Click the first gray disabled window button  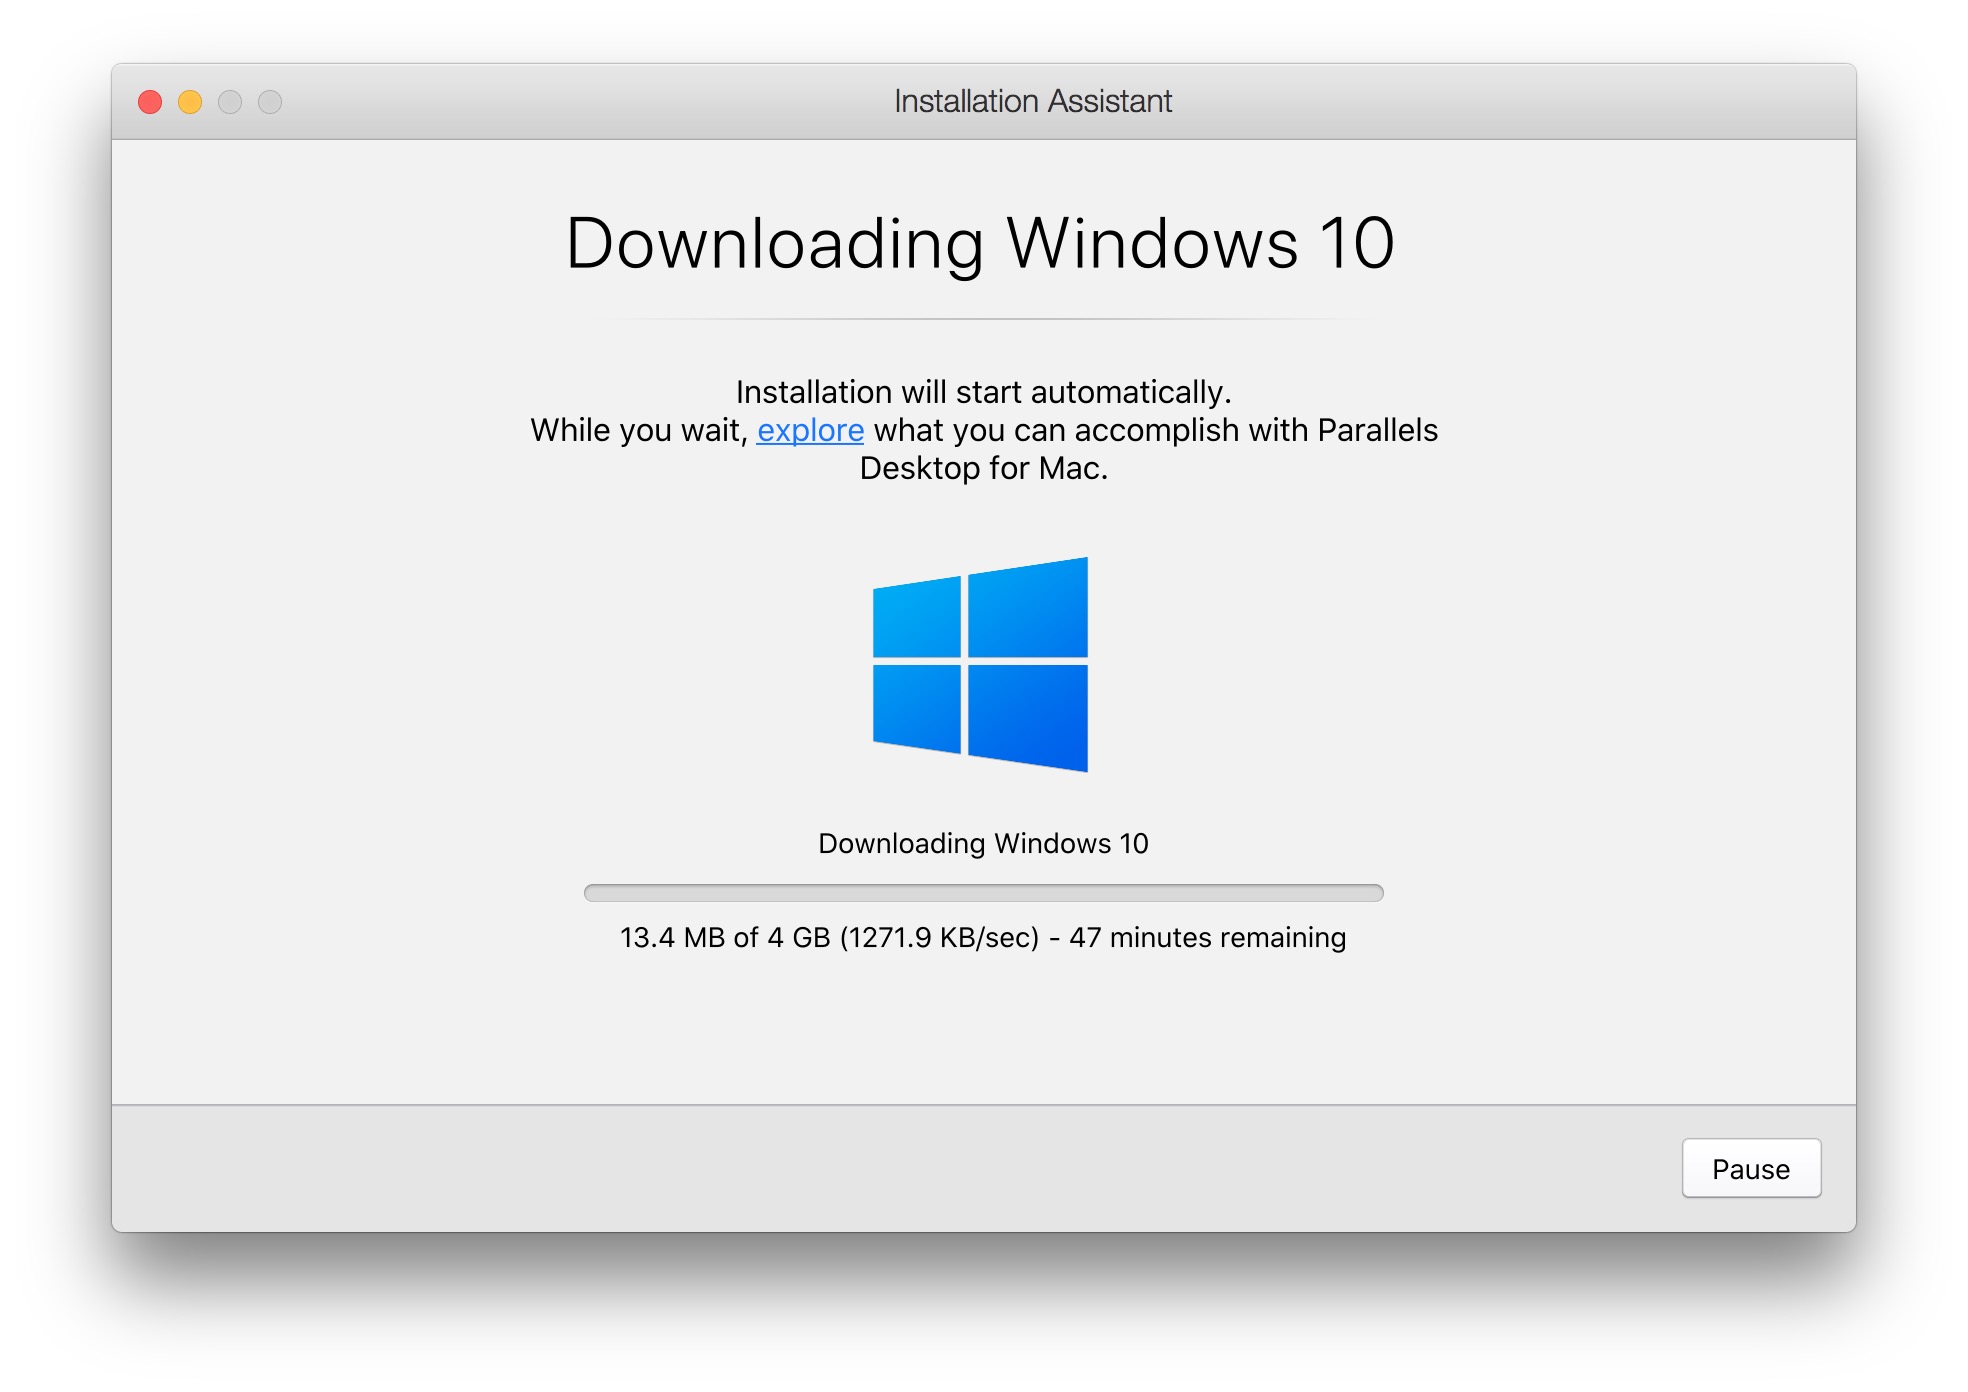point(230,102)
